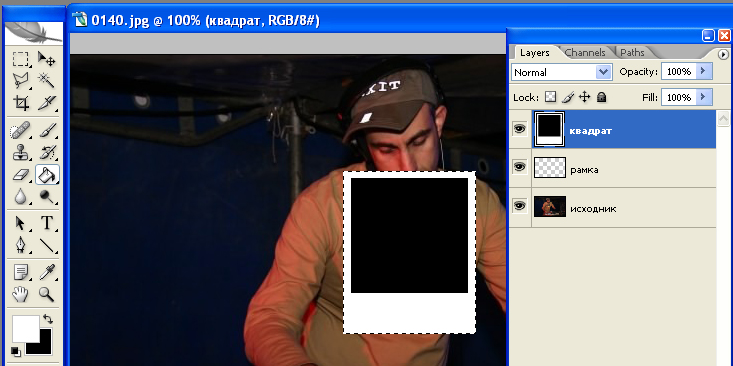This screenshot has height=366, width=733.
Task: Activate the Crop tool
Action: 20,102
